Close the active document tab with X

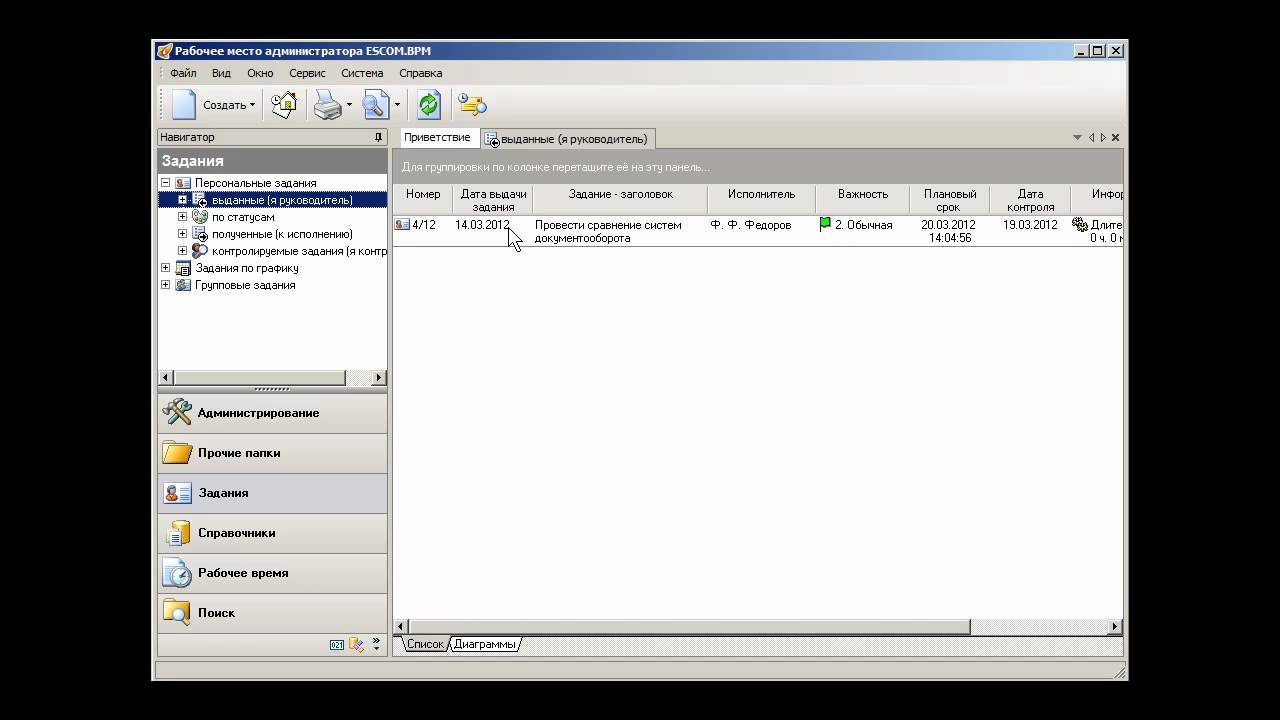coord(1116,138)
